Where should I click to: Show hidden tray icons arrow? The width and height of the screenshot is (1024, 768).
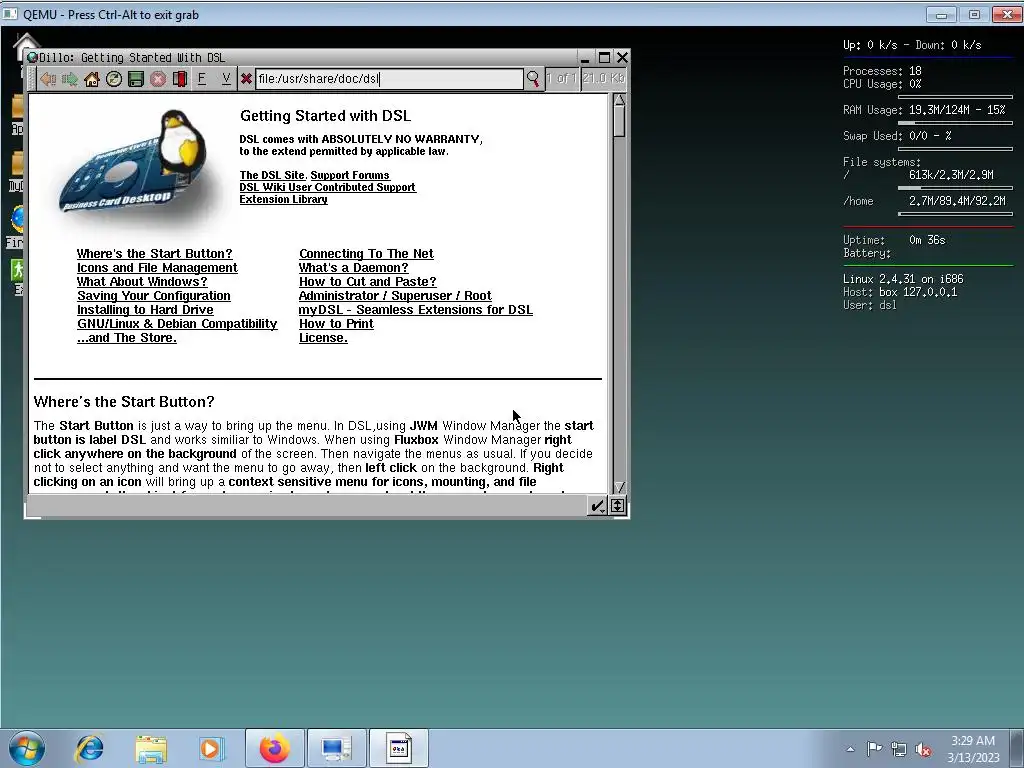(x=850, y=749)
